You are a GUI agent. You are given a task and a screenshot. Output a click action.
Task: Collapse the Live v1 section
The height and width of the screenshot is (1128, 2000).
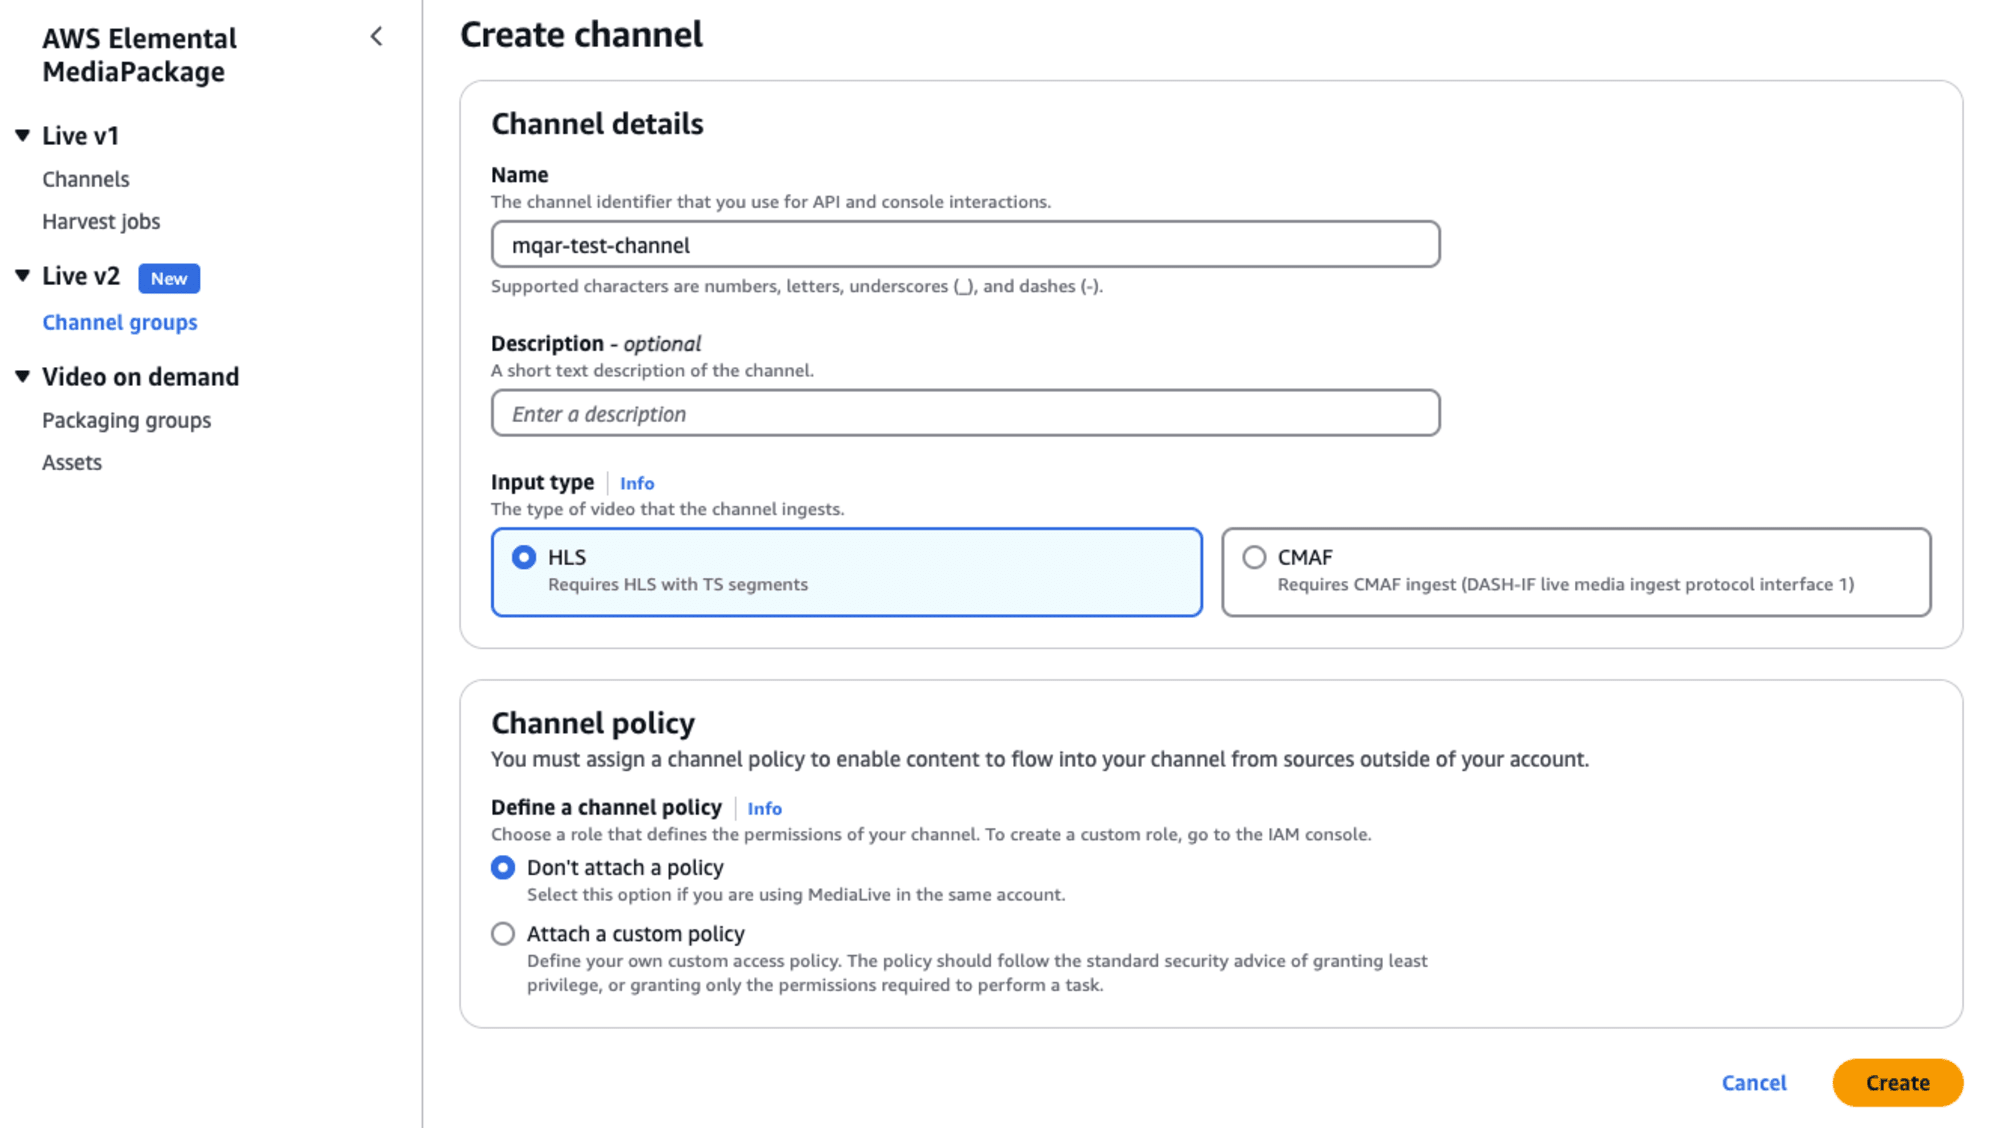click(22, 135)
